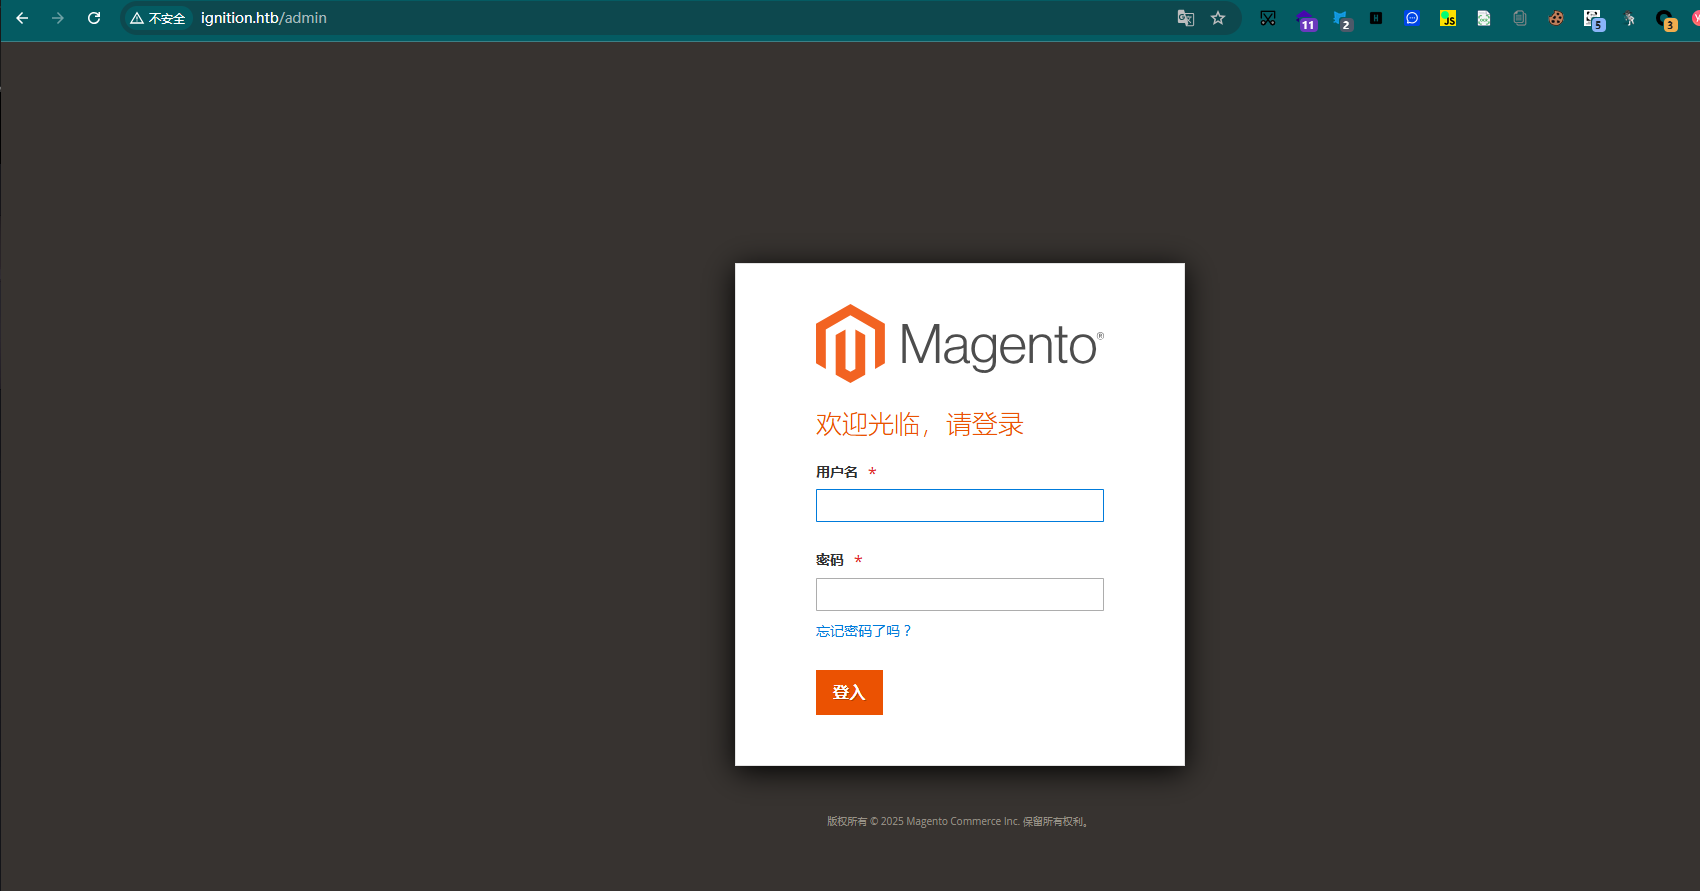Open the 不安全 site security info chip
1700x891 pixels.
[158, 18]
